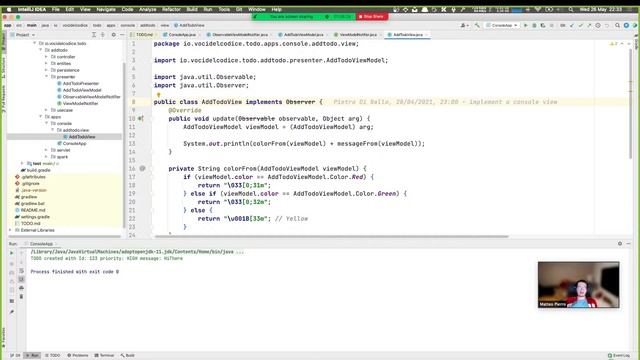Open Event Log in status bar
The height and width of the screenshot is (360, 640).
(619, 356)
